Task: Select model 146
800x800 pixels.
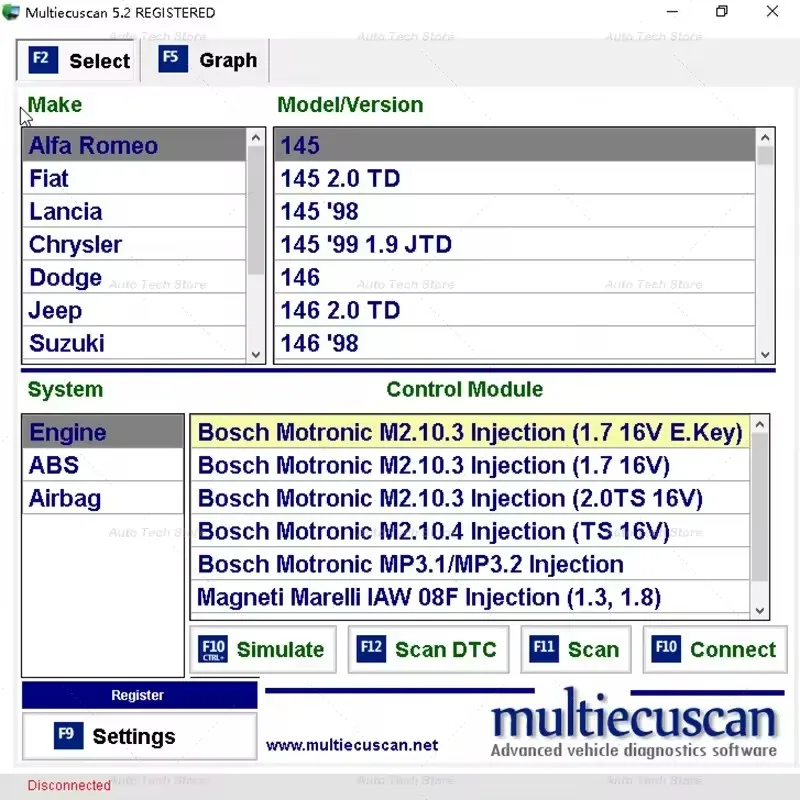Action: pos(514,277)
